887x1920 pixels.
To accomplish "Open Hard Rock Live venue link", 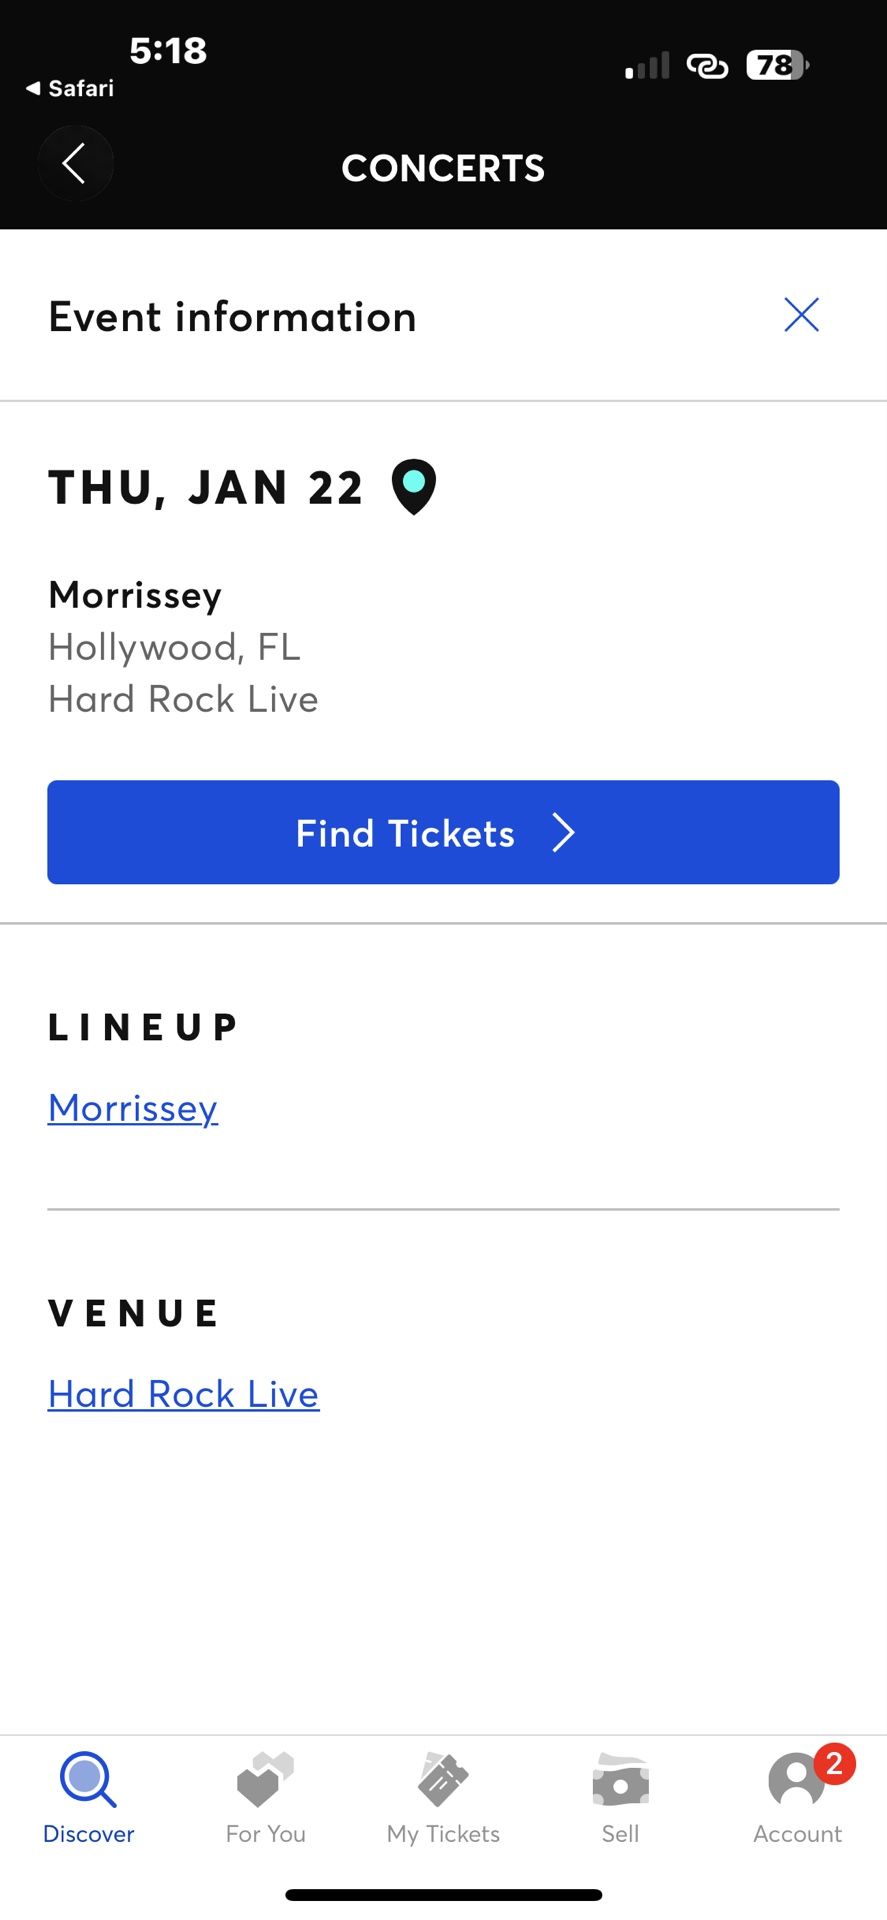I will point(184,1394).
